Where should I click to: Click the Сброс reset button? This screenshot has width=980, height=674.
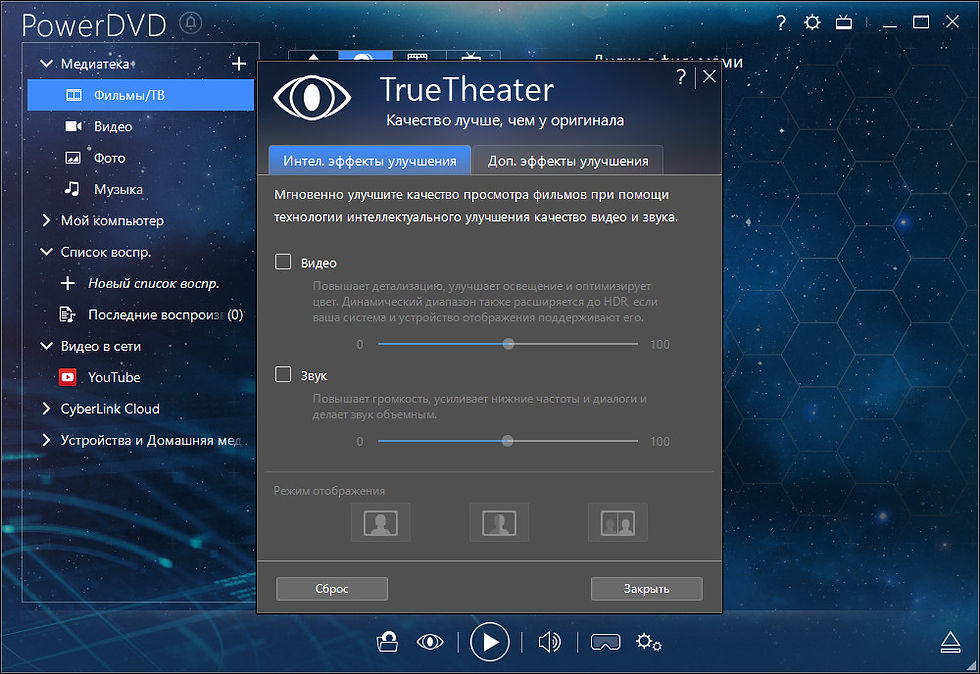tap(332, 588)
